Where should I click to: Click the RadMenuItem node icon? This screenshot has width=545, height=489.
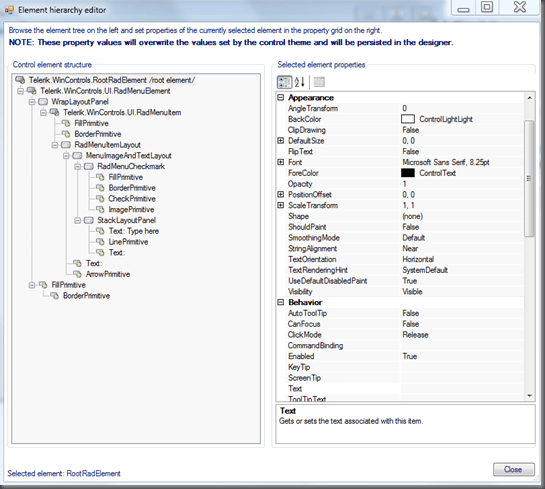pyautogui.click(x=55, y=112)
